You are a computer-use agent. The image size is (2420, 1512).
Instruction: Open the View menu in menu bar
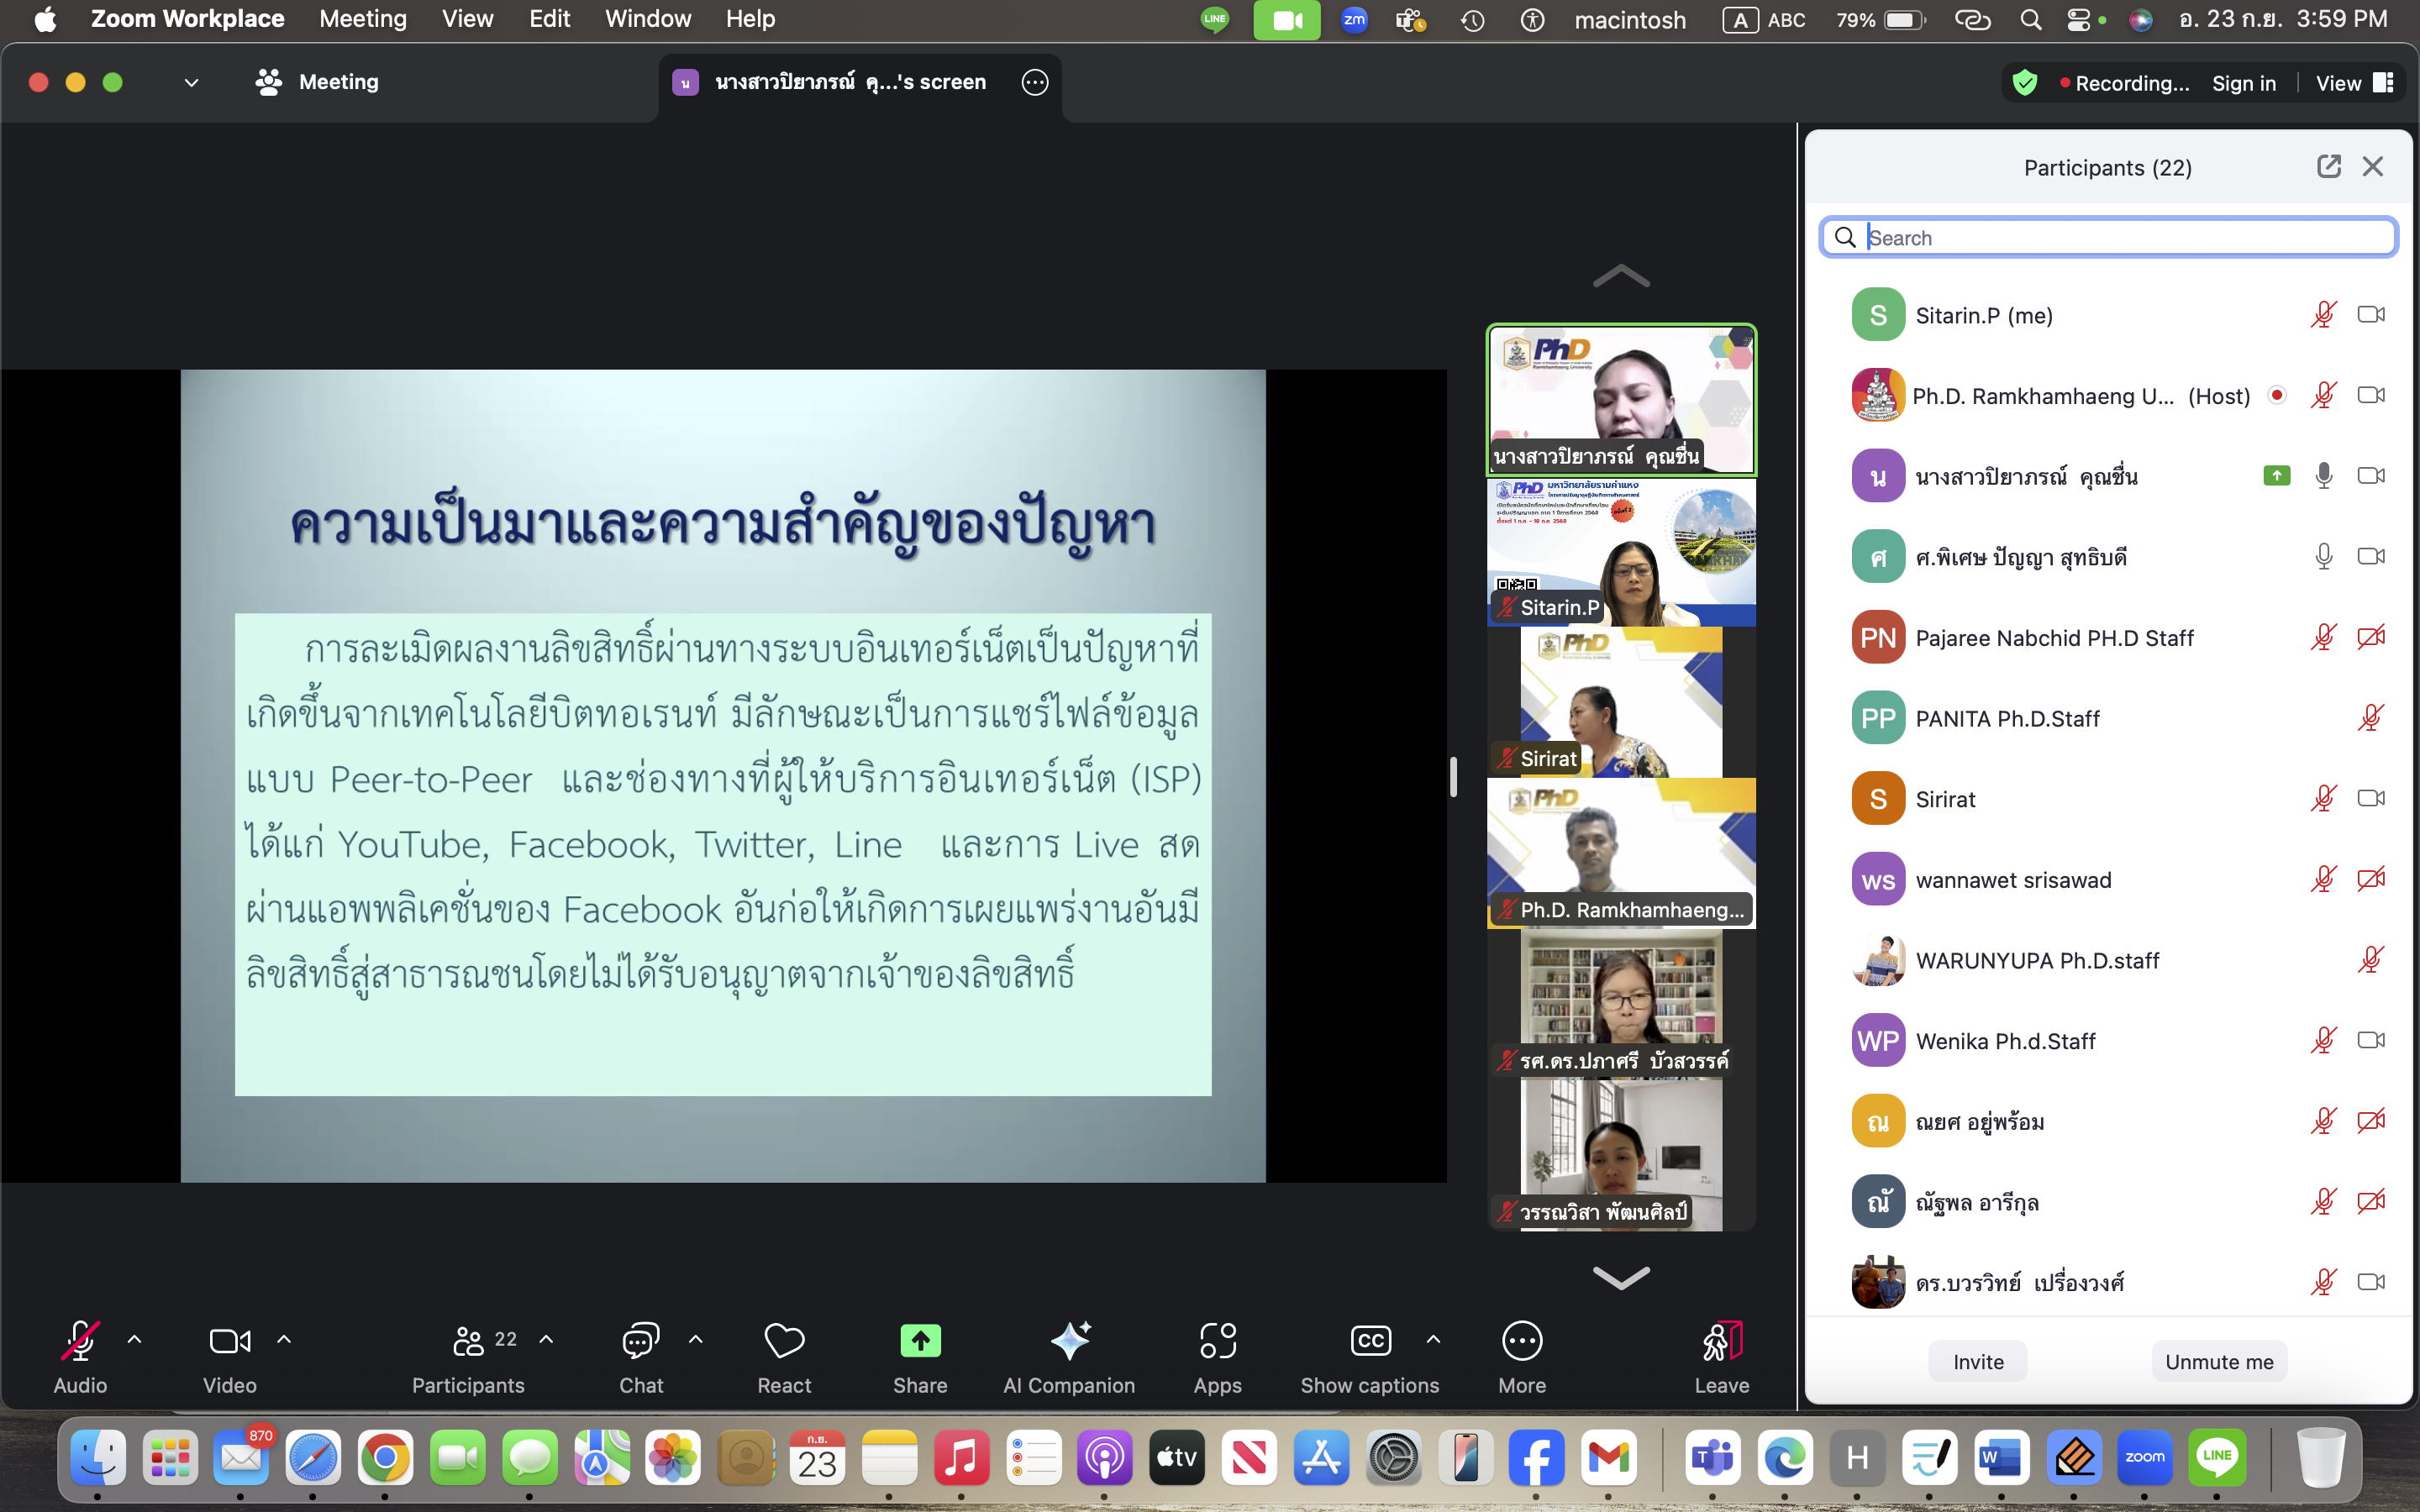point(467,19)
